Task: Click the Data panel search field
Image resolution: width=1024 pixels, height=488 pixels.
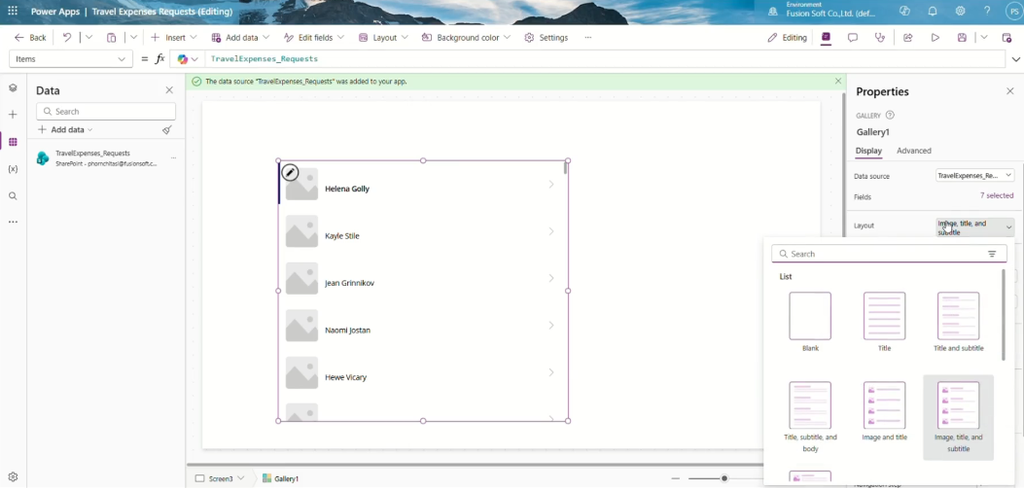Action: [x=106, y=112]
